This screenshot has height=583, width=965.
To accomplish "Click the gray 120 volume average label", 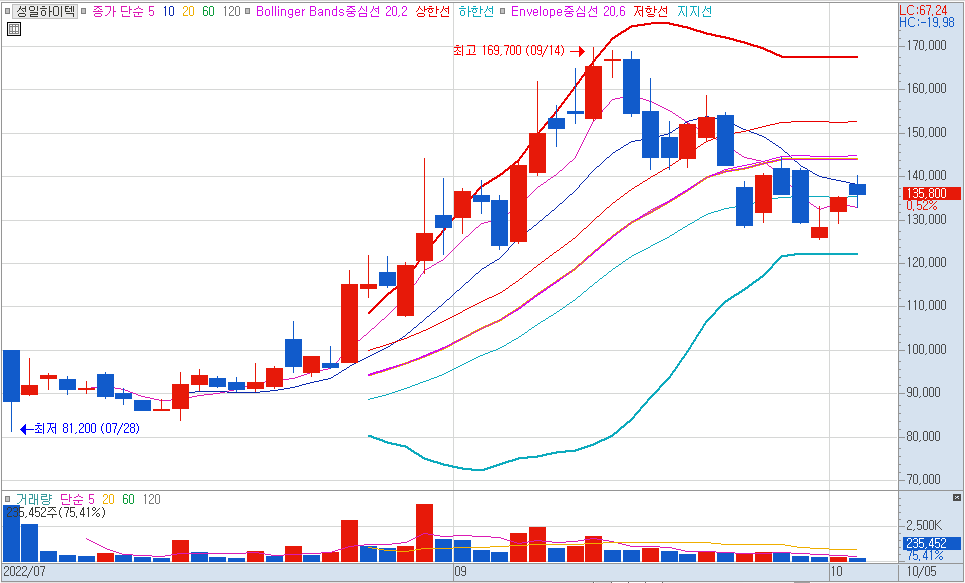I will (x=151, y=499).
